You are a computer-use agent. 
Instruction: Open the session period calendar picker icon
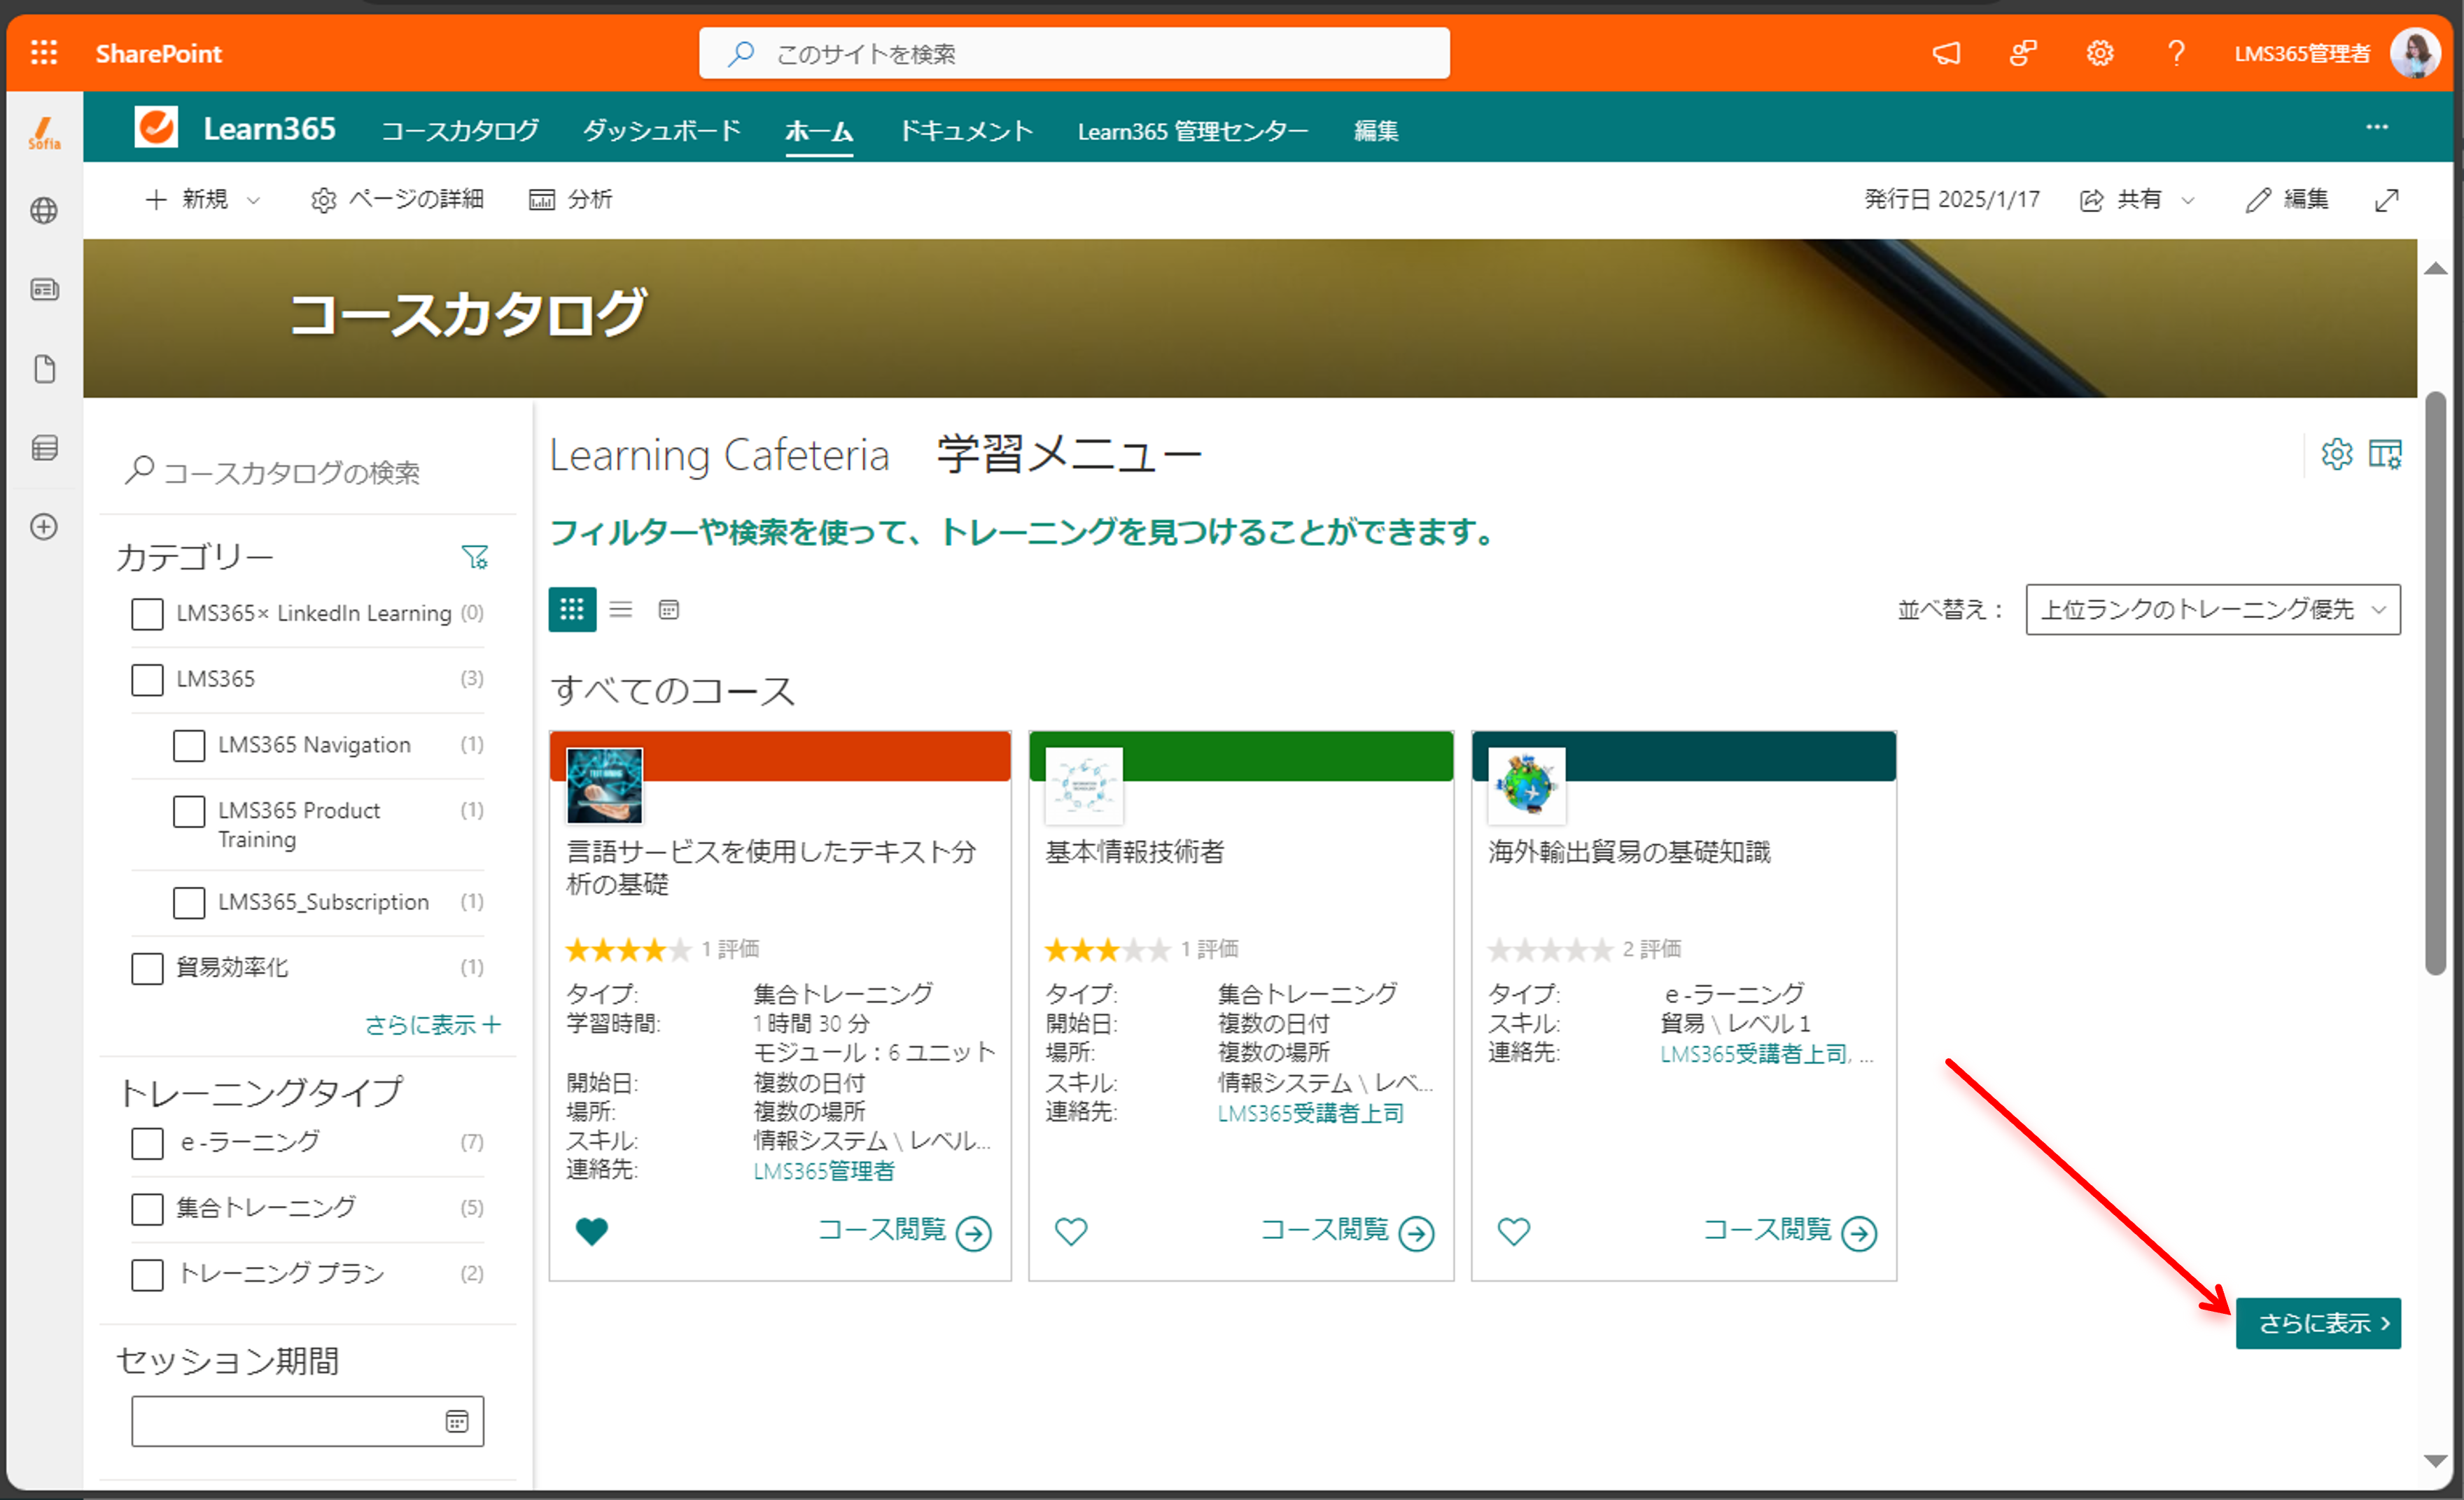click(457, 1421)
